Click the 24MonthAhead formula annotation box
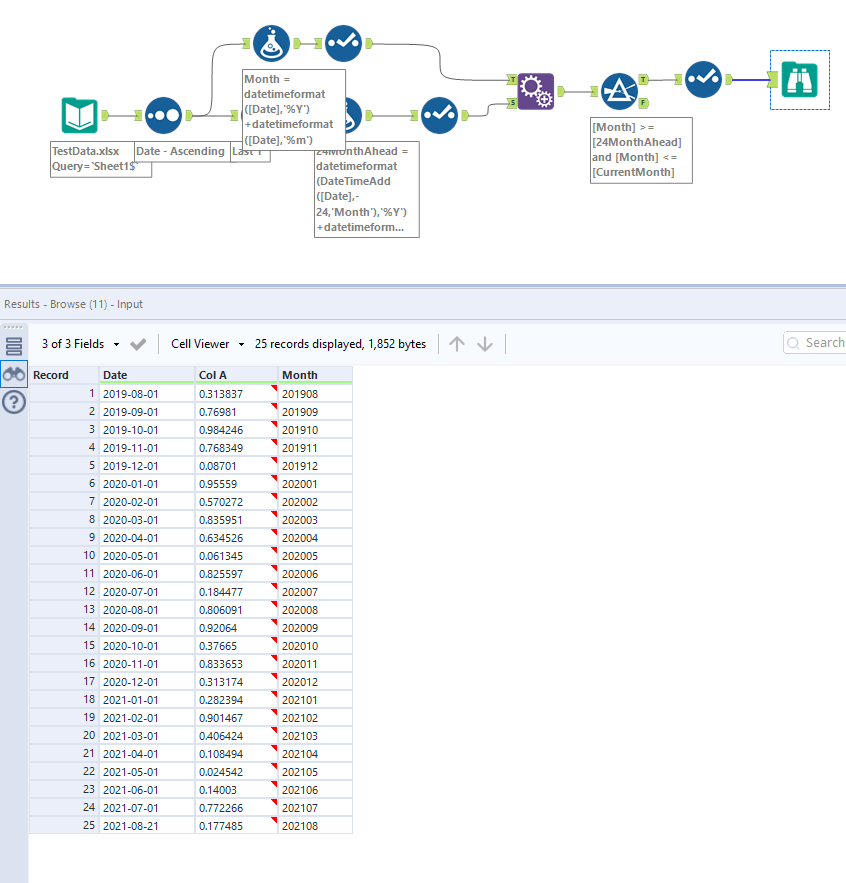The width and height of the screenshot is (846, 883). [367, 191]
